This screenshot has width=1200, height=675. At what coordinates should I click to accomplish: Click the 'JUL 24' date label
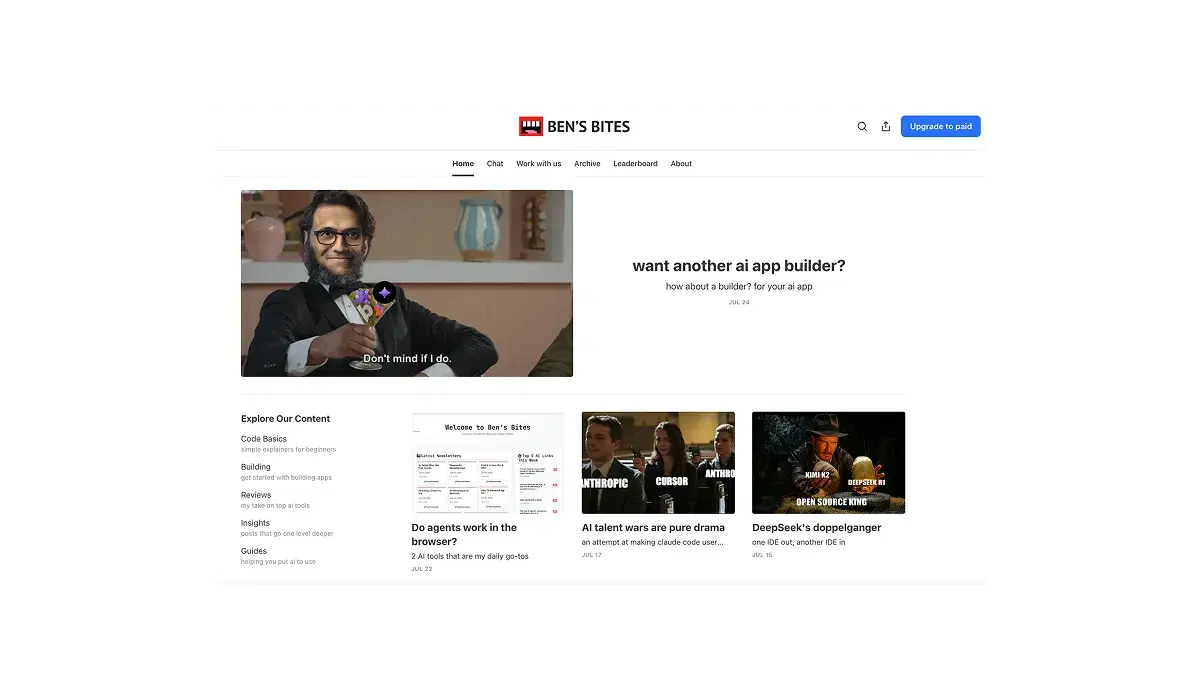739,302
